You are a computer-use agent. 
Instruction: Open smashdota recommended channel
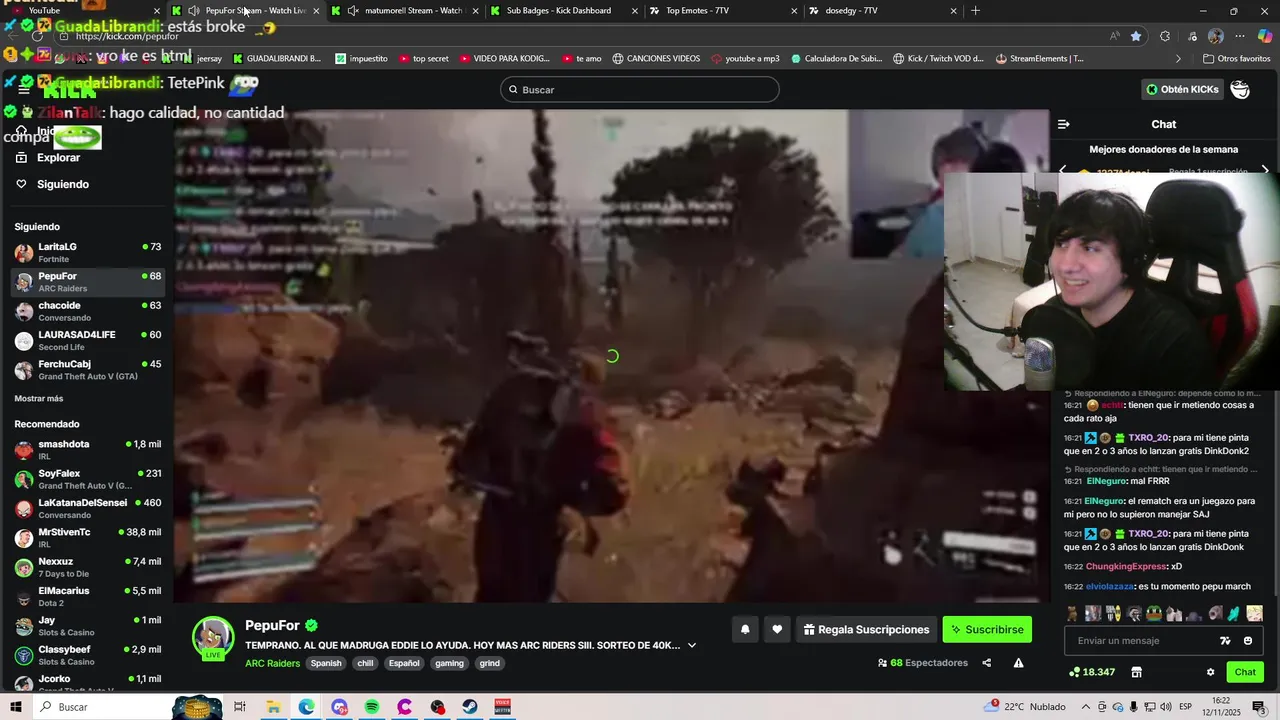pyautogui.click(x=88, y=449)
